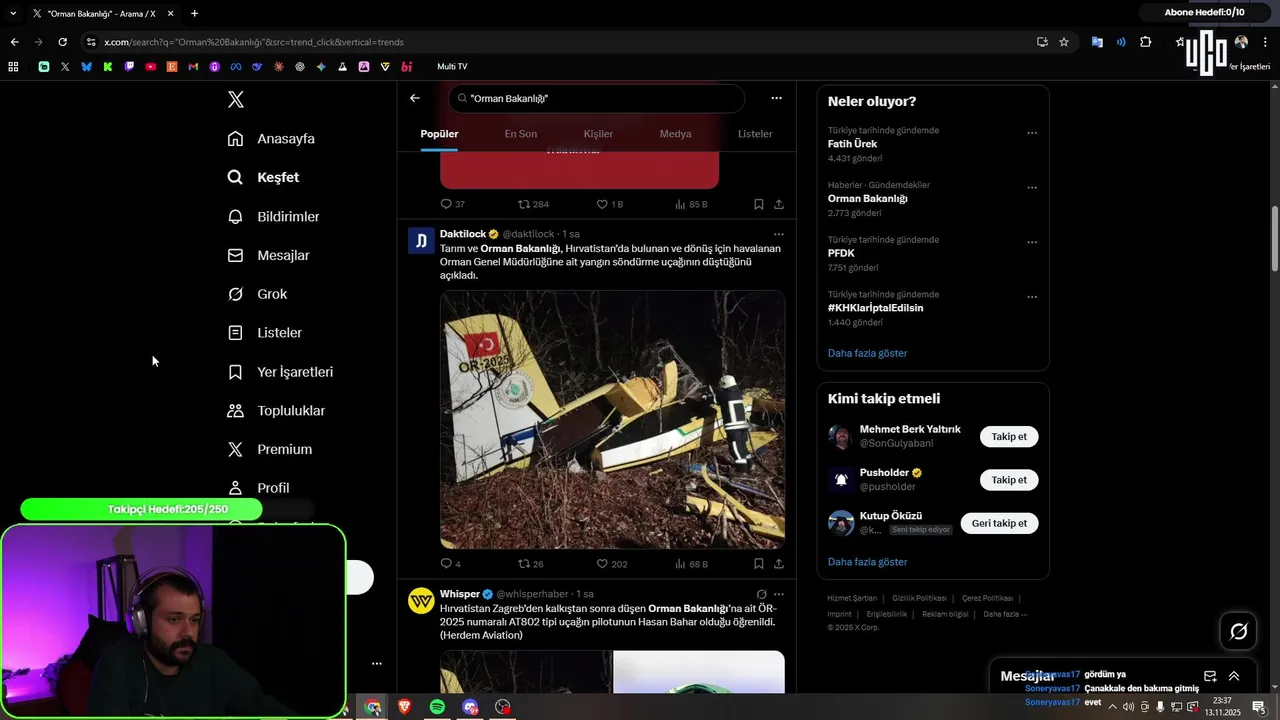The height and width of the screenshot is (720, 1280).
Task: Reply to the post with 37 comments
Action: click(x=453, y=204)
